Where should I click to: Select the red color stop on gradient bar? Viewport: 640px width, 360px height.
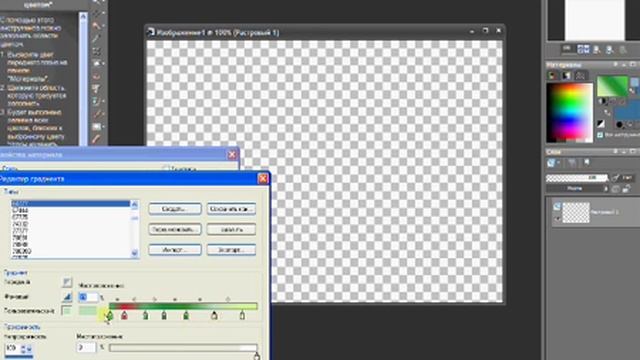click(x=124, y=315)
